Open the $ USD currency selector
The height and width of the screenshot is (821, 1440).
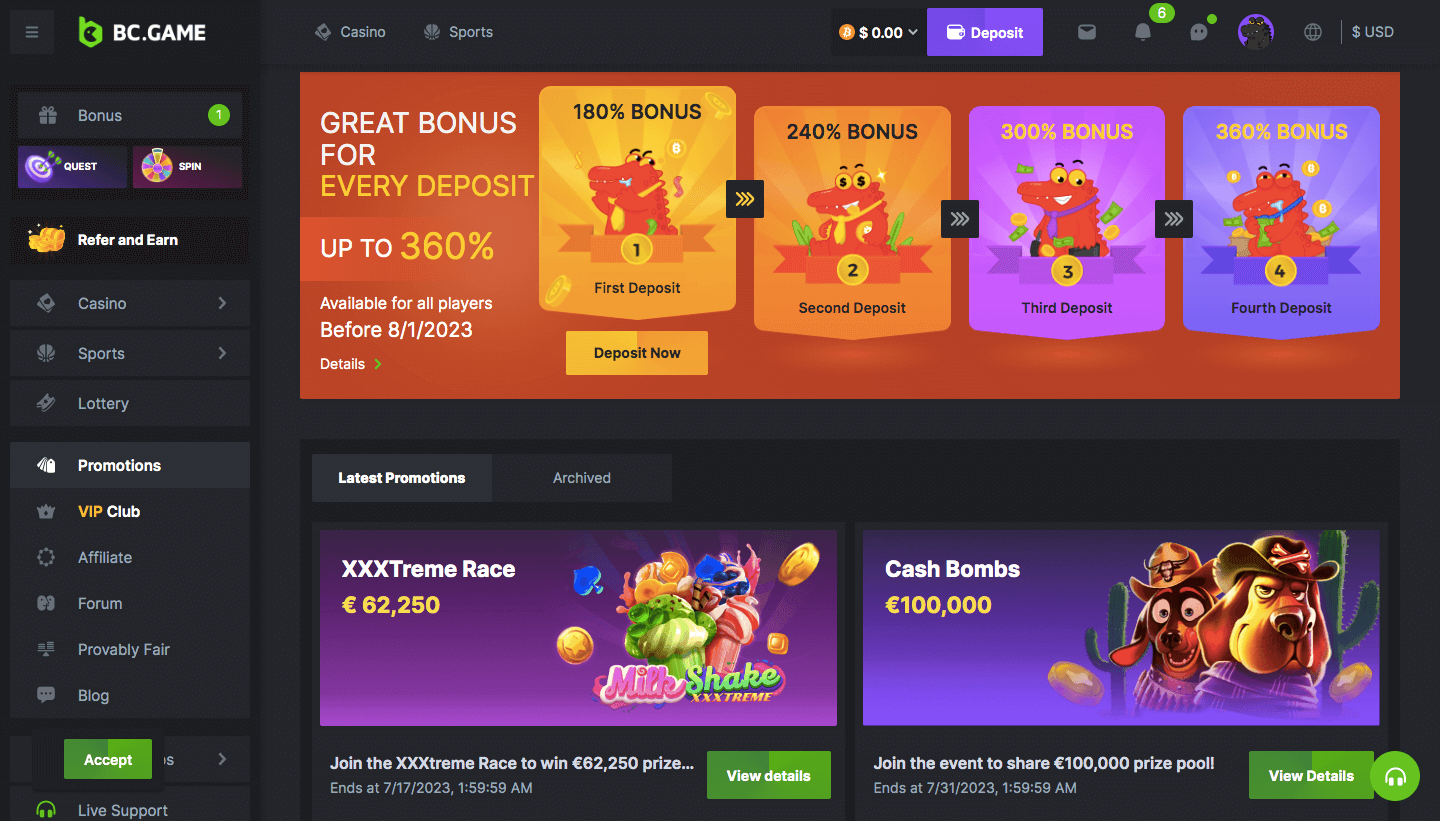[1372, 32]
